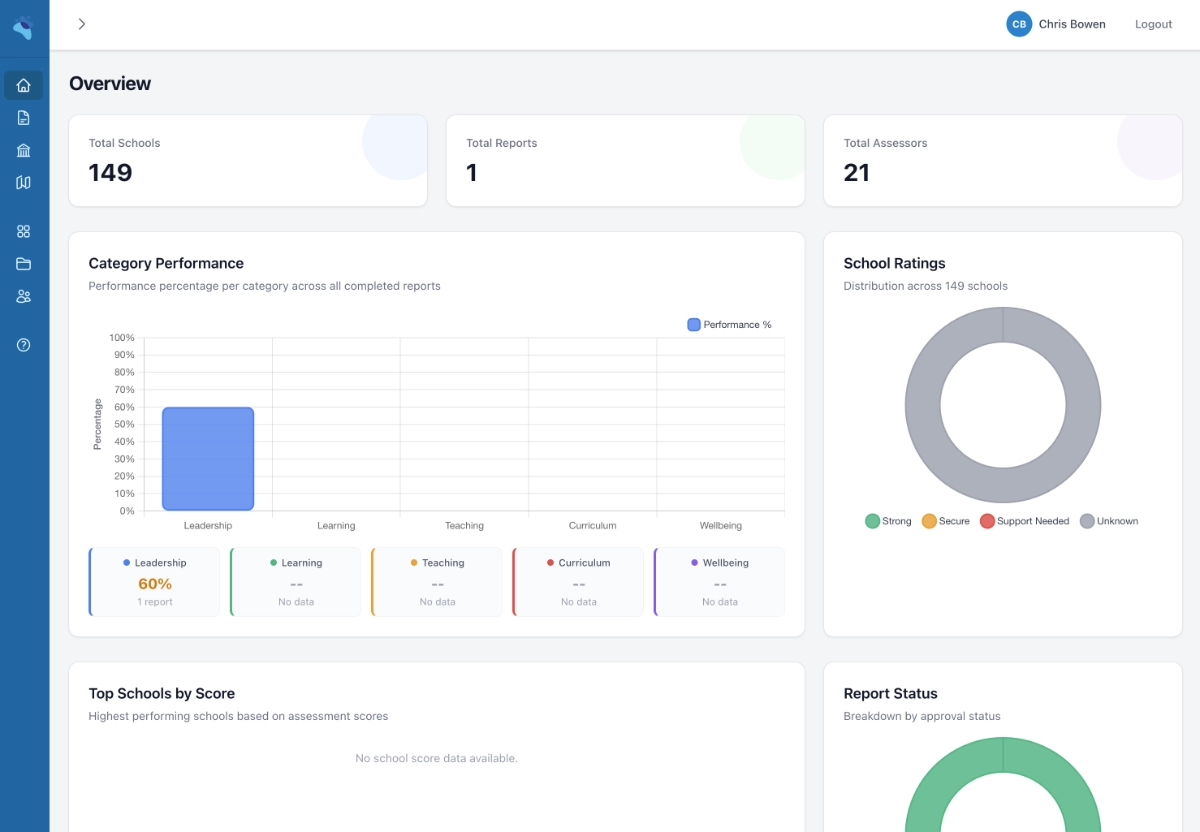Open the Total Reports card
1200x832 pixels.
625,161
